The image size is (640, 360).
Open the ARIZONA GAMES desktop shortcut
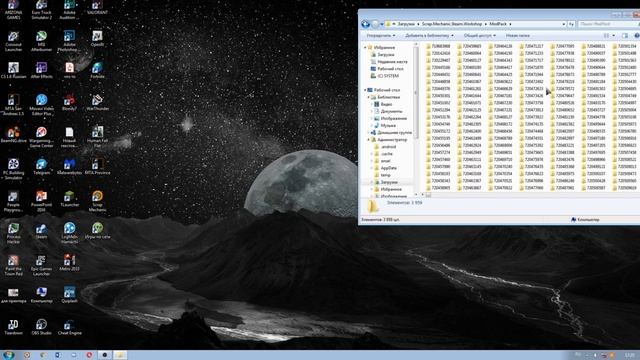pyautogui.click(x=13, y=9)
